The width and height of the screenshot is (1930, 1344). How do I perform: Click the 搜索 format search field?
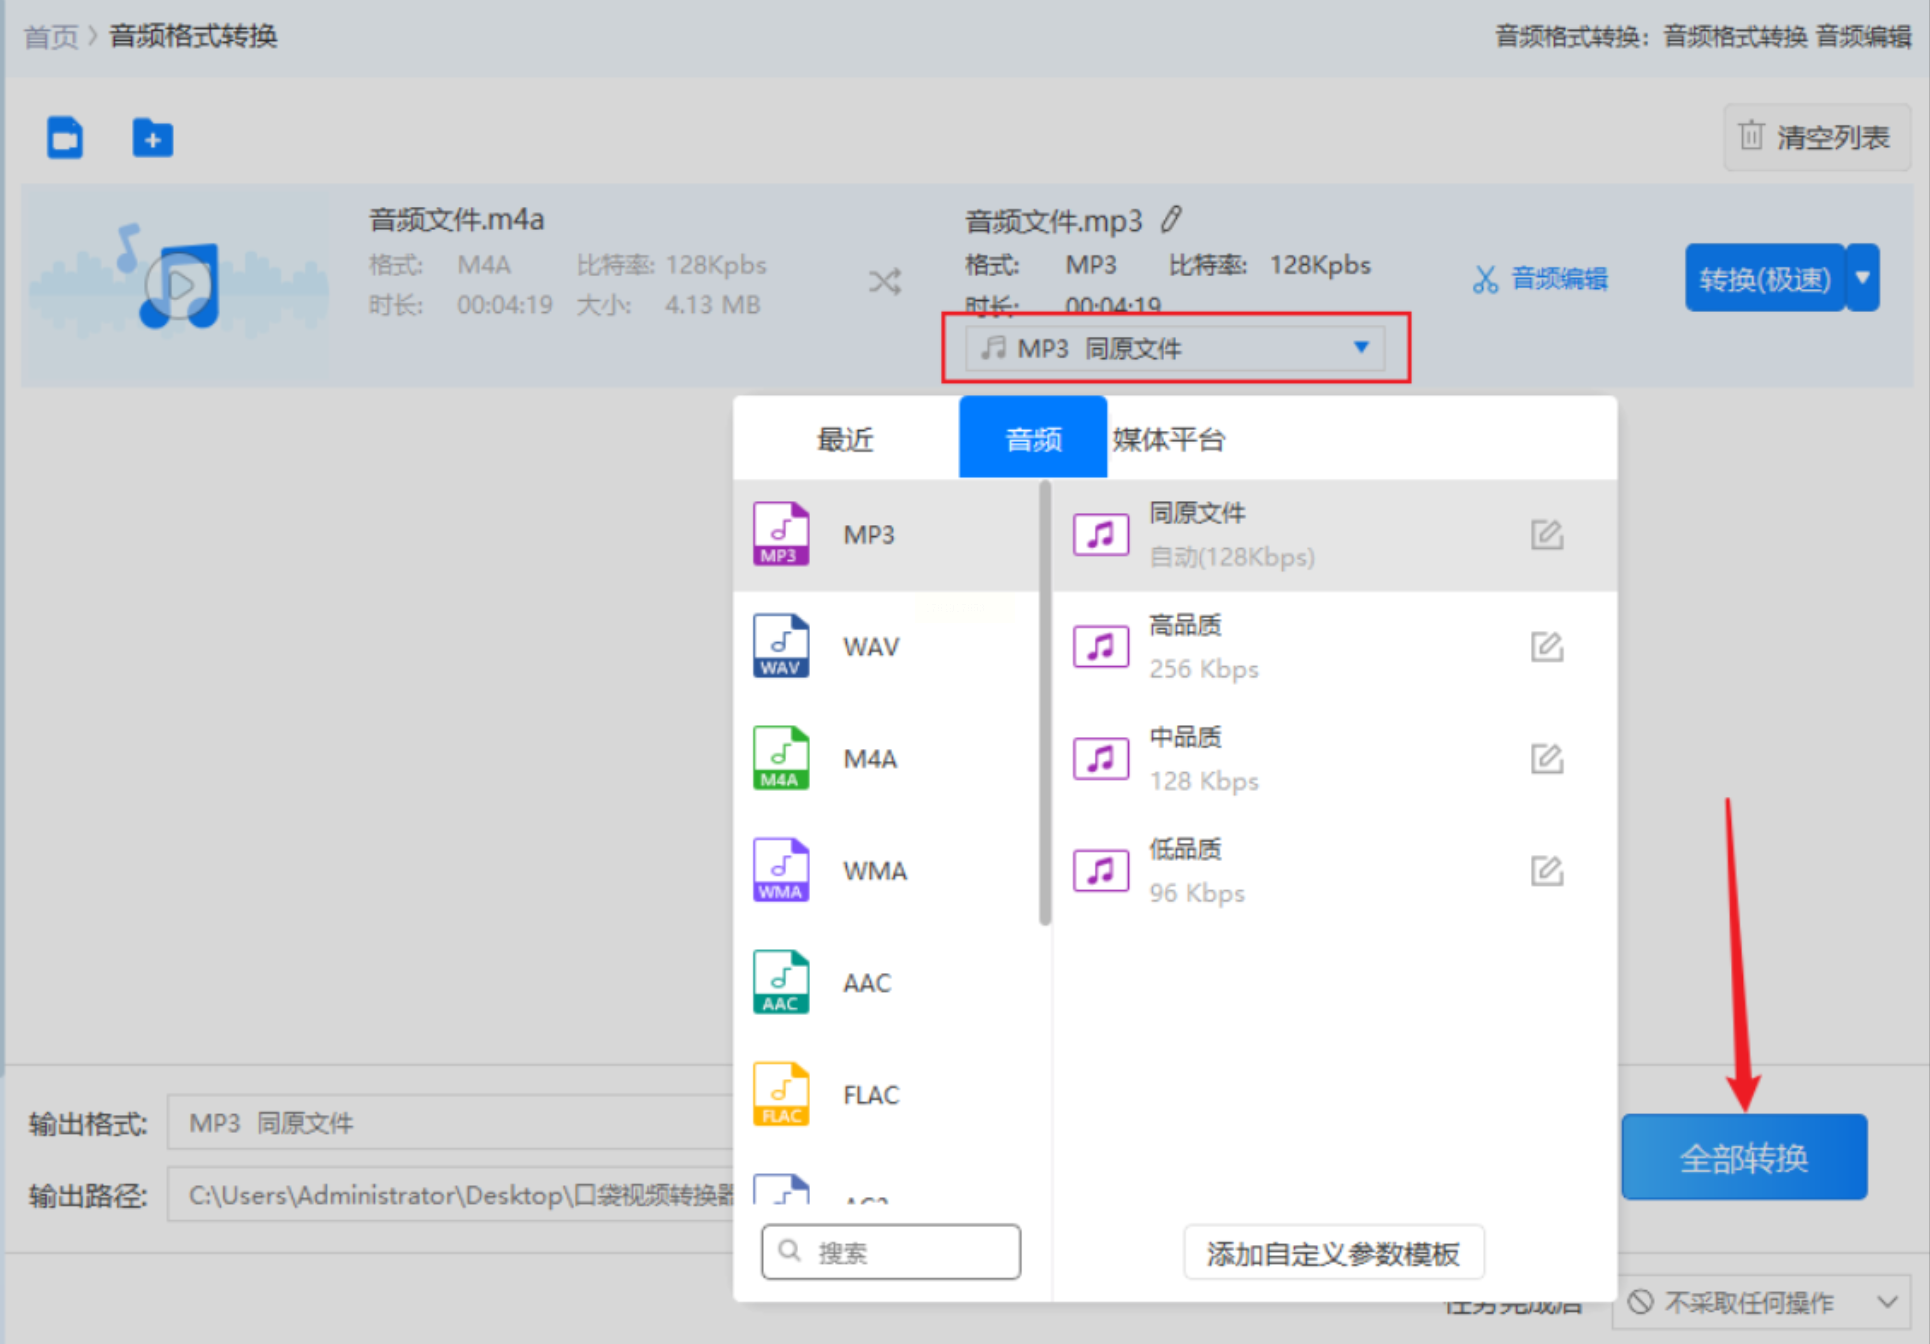click(x=890, y=1252)
